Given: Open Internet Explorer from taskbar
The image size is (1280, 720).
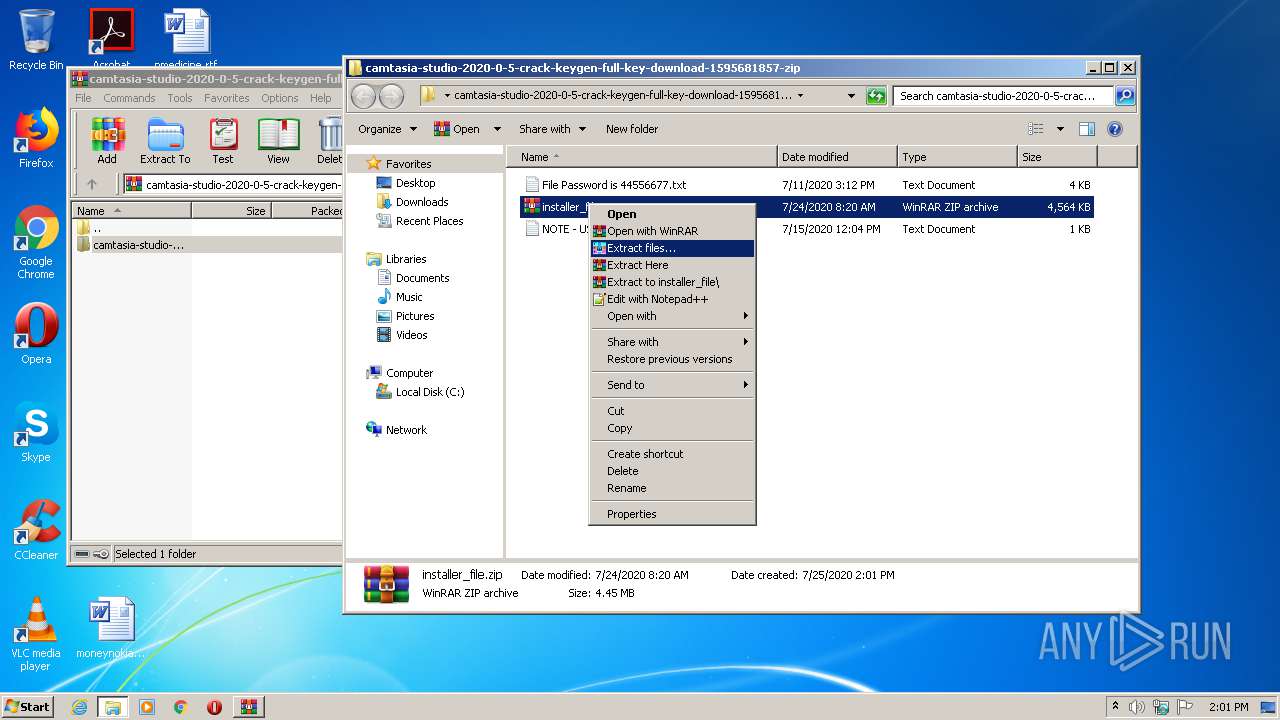Looking at the screenshot, I should click(x=79, y=707).
